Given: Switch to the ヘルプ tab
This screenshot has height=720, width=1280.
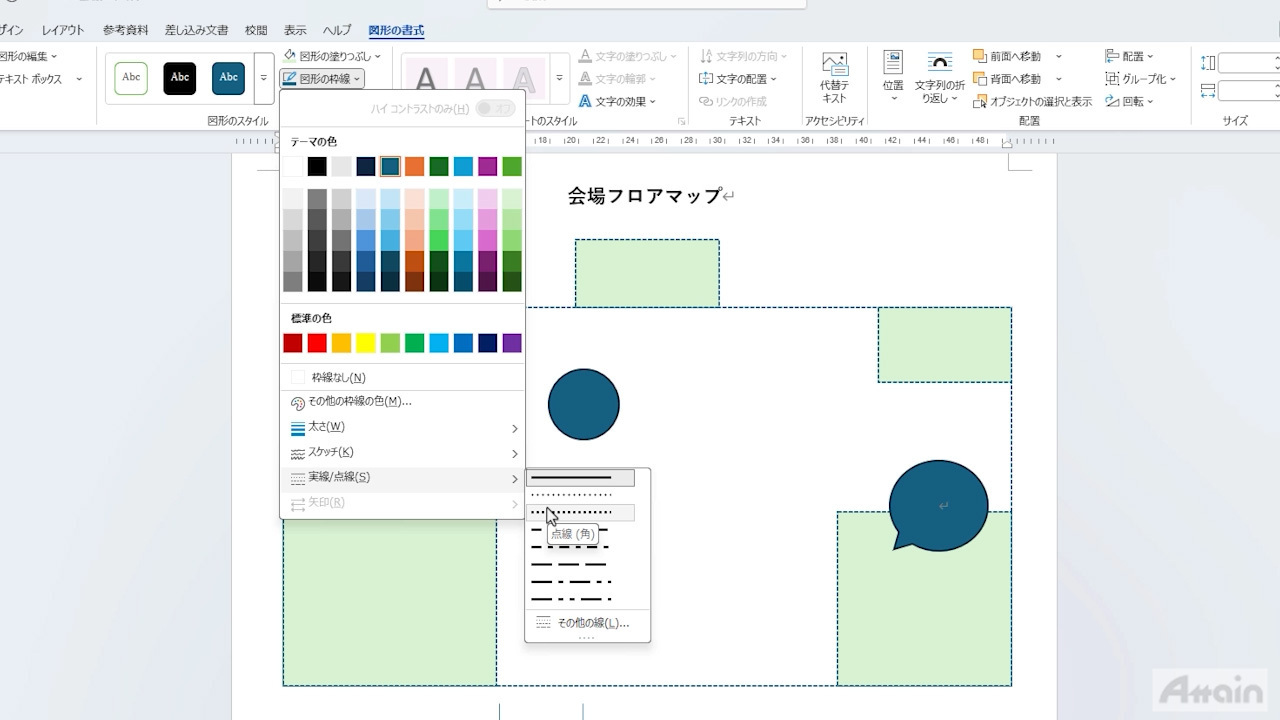Looking at the screenshot, I should point(337,30).
